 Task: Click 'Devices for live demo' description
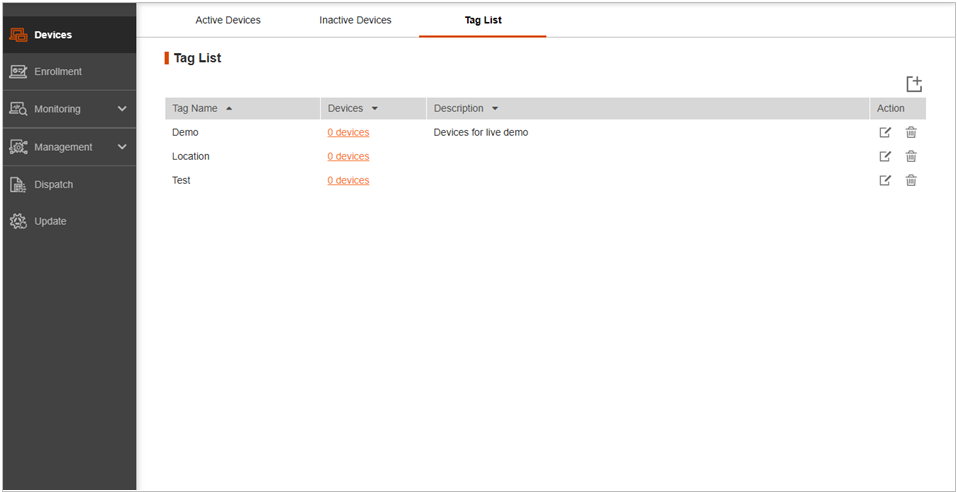tap(481, 132)
